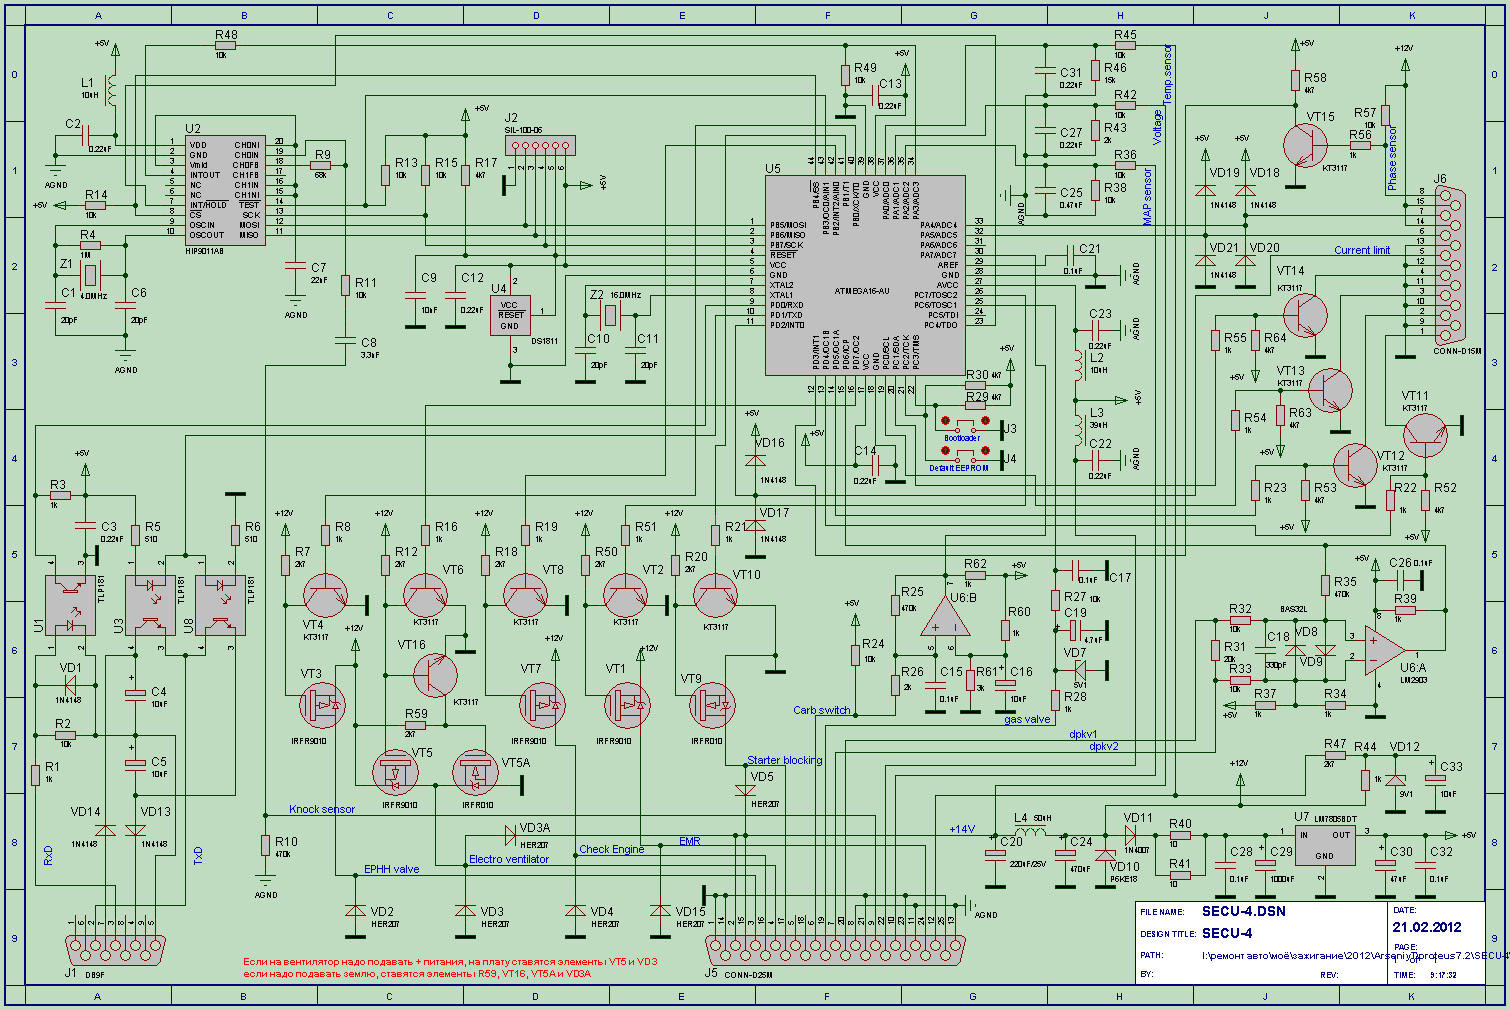Select the LM7805 voltage regulator U7
The image size is (1510, 1010).
click(x=1324, y=846)
